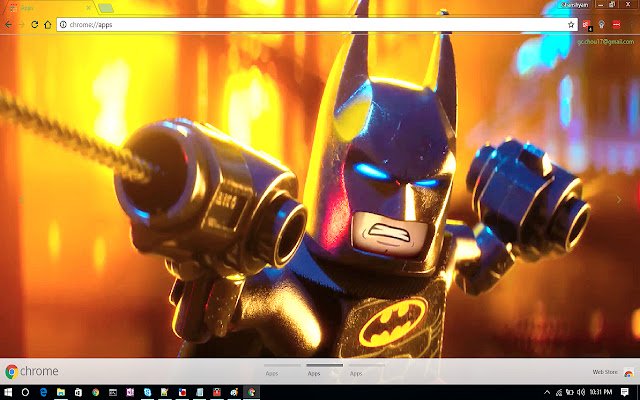Open the Web Store link
Image resolution: width=640 pixels, height=400 pixels.
click(605, 372)
